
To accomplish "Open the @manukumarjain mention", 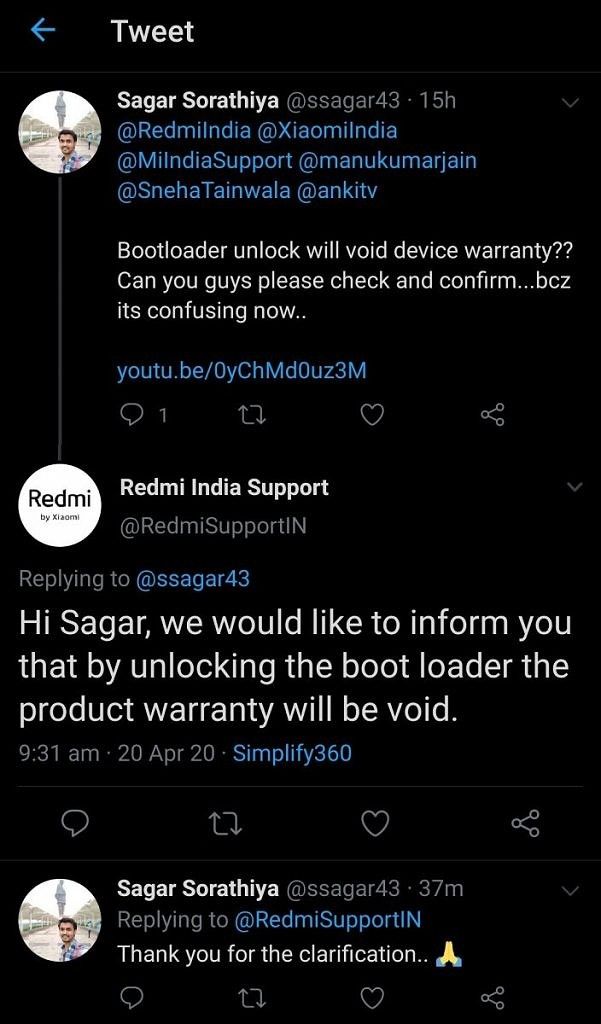I will tap(396, 160).
